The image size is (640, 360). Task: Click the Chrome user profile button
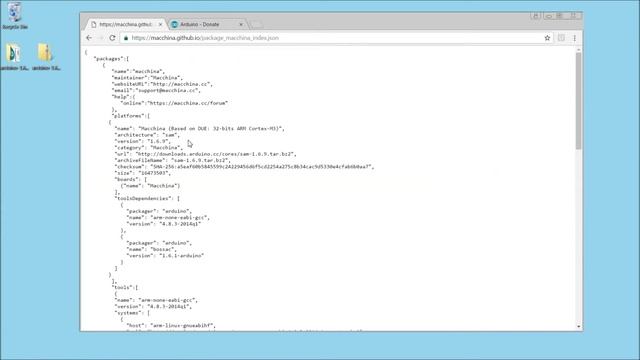click(x=536, y=16)
